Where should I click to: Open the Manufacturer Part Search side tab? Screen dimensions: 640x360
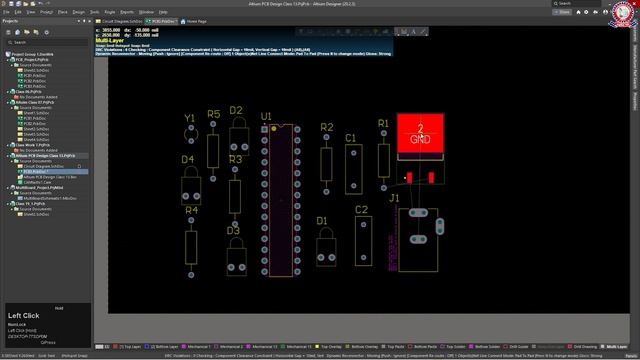[x=635, y=67]
